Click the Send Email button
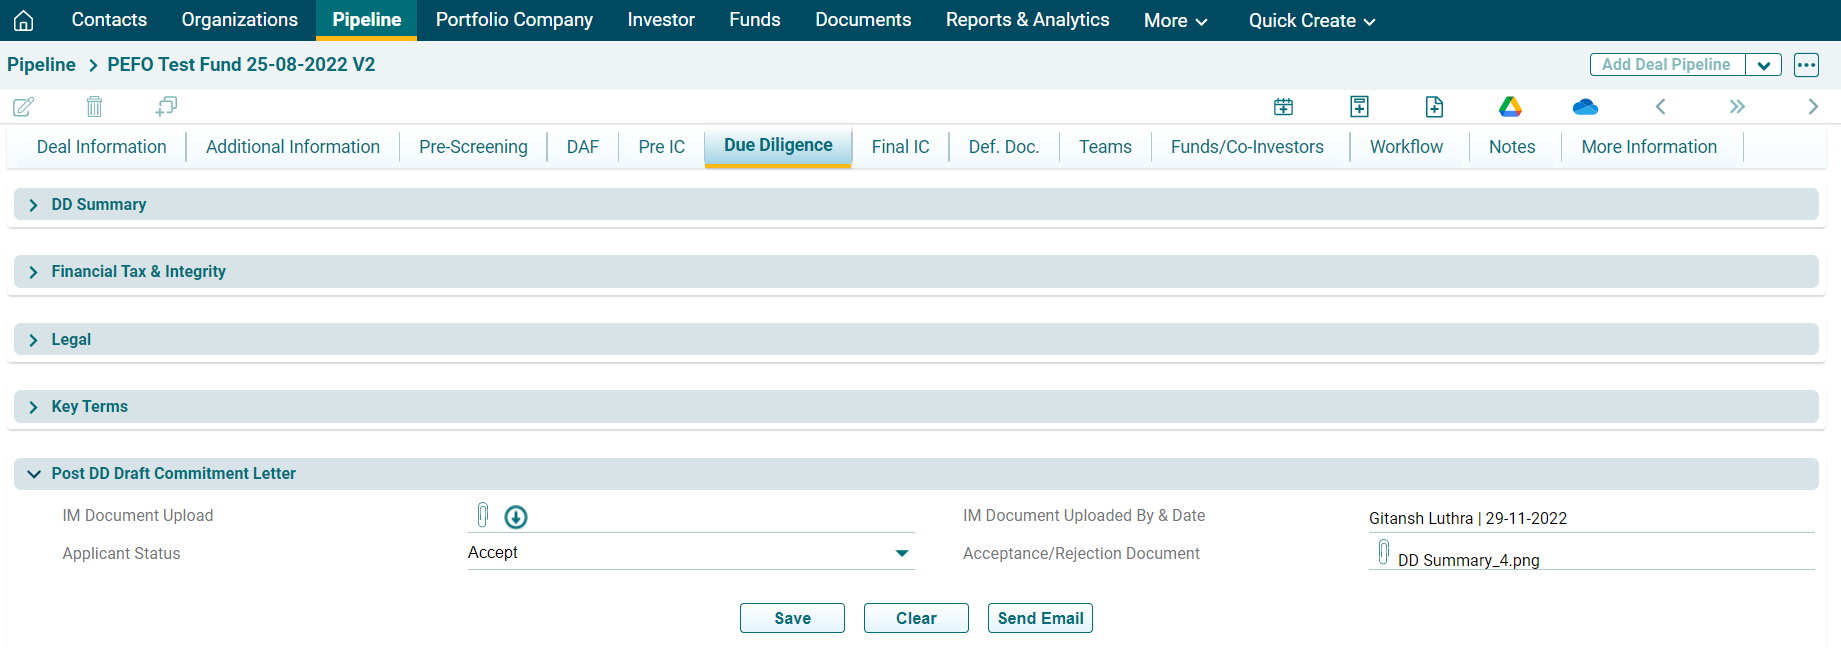 coord(1040,618)
